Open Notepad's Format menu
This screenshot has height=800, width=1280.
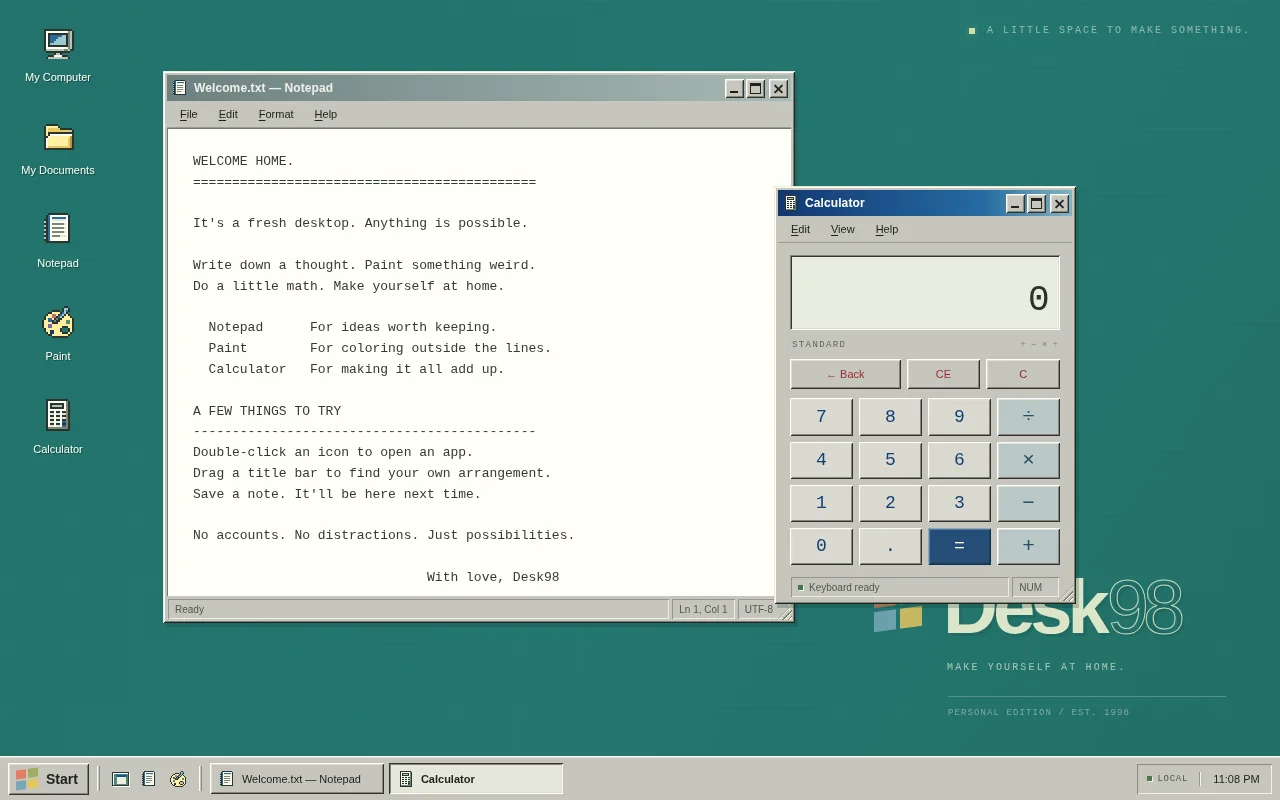tap(276, 114)
